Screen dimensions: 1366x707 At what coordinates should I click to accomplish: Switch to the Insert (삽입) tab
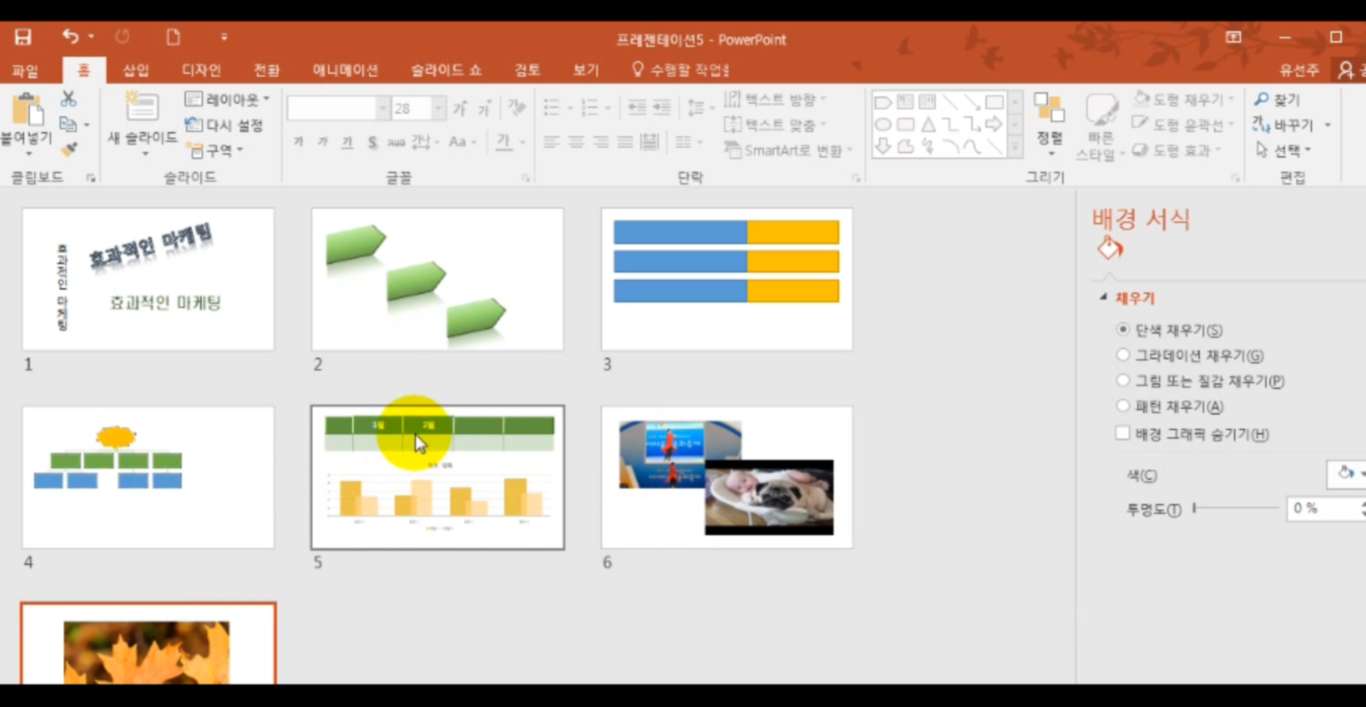[136, 70]
